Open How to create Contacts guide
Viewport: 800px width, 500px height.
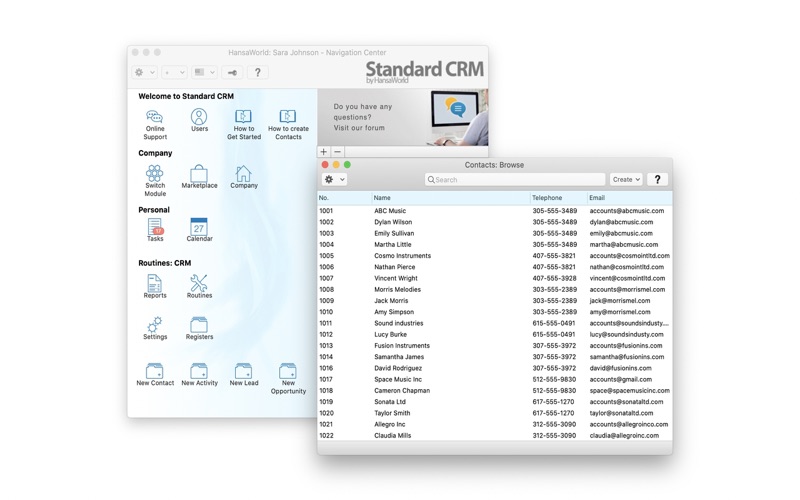(288, 124)
